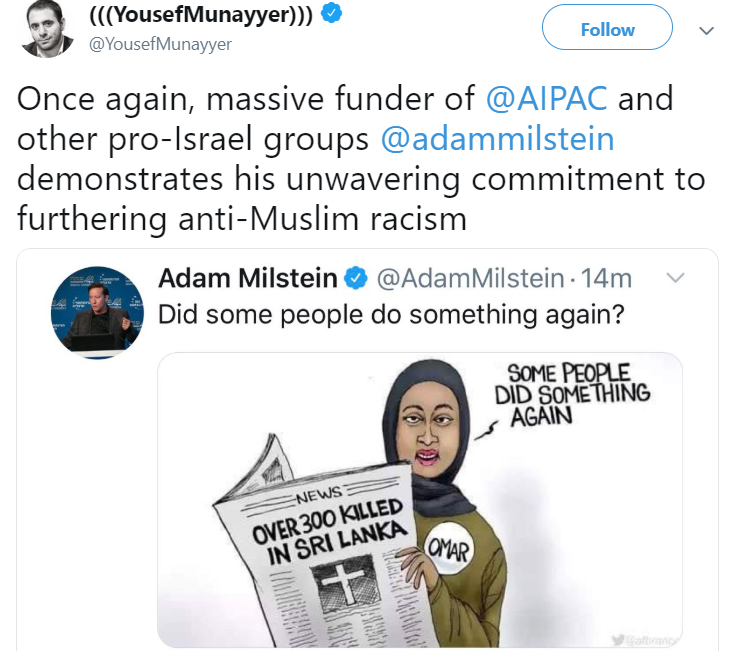Click the Follow button

[x=607, y=27]
